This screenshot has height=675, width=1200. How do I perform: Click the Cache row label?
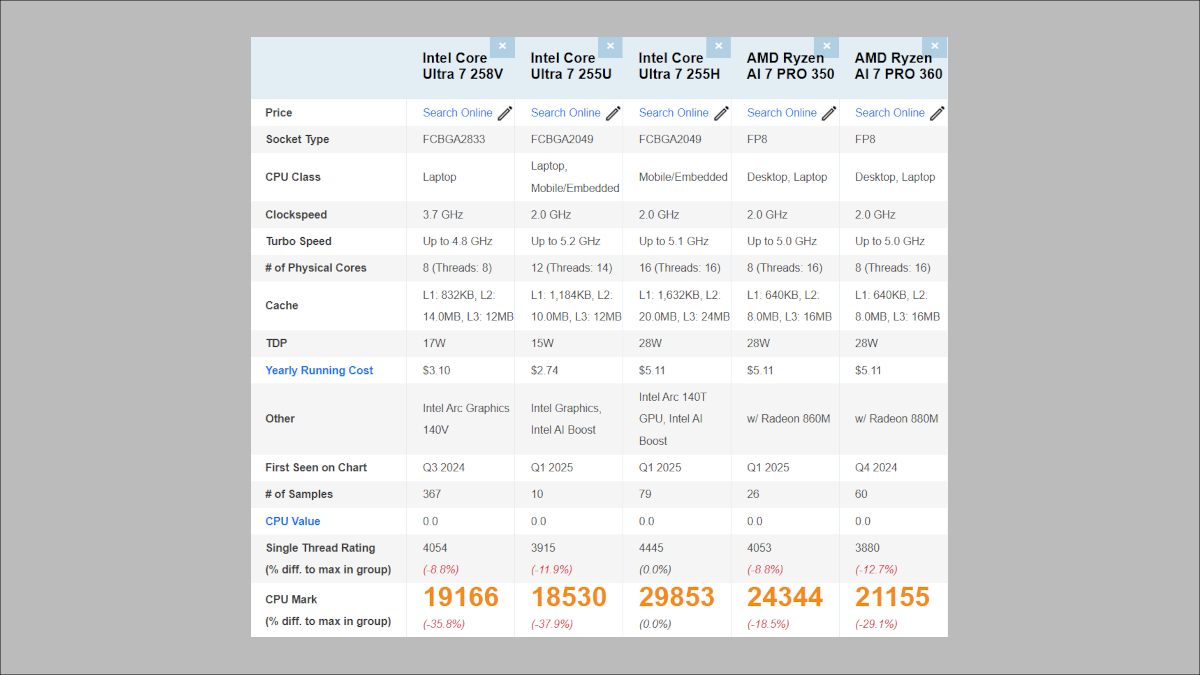pyautogui.click(x=282, y=306)
